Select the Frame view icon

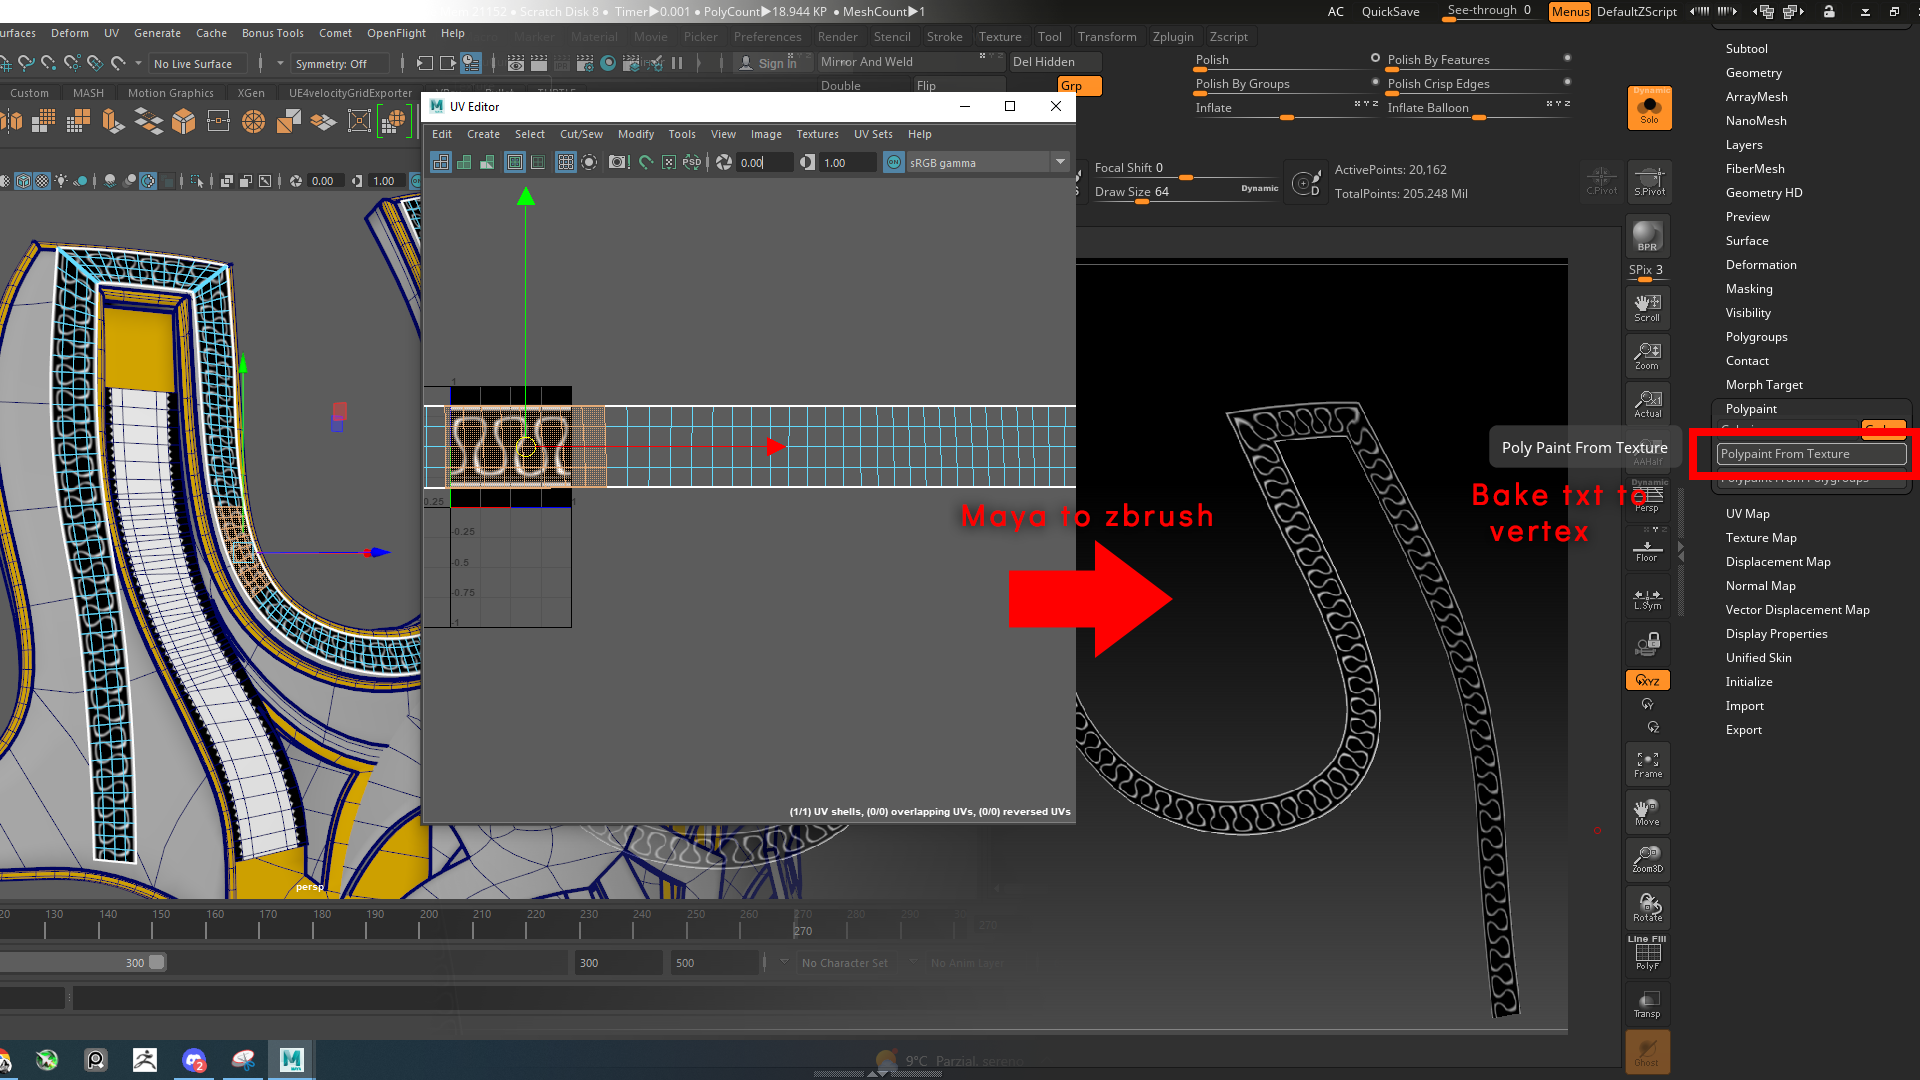pyautogui.click(x=1647, y=763)
